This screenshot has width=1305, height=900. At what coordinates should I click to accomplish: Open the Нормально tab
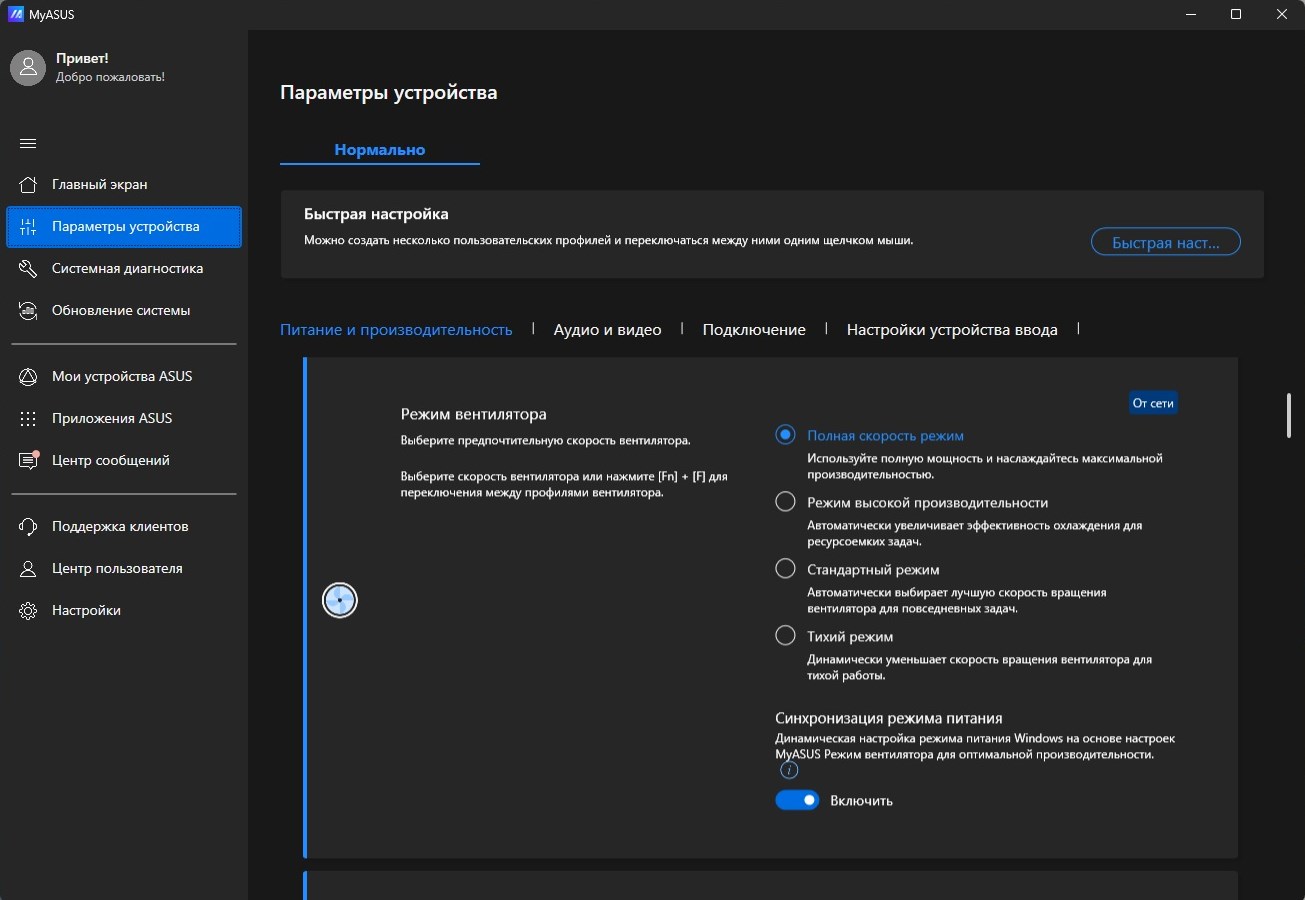point(380,150)
